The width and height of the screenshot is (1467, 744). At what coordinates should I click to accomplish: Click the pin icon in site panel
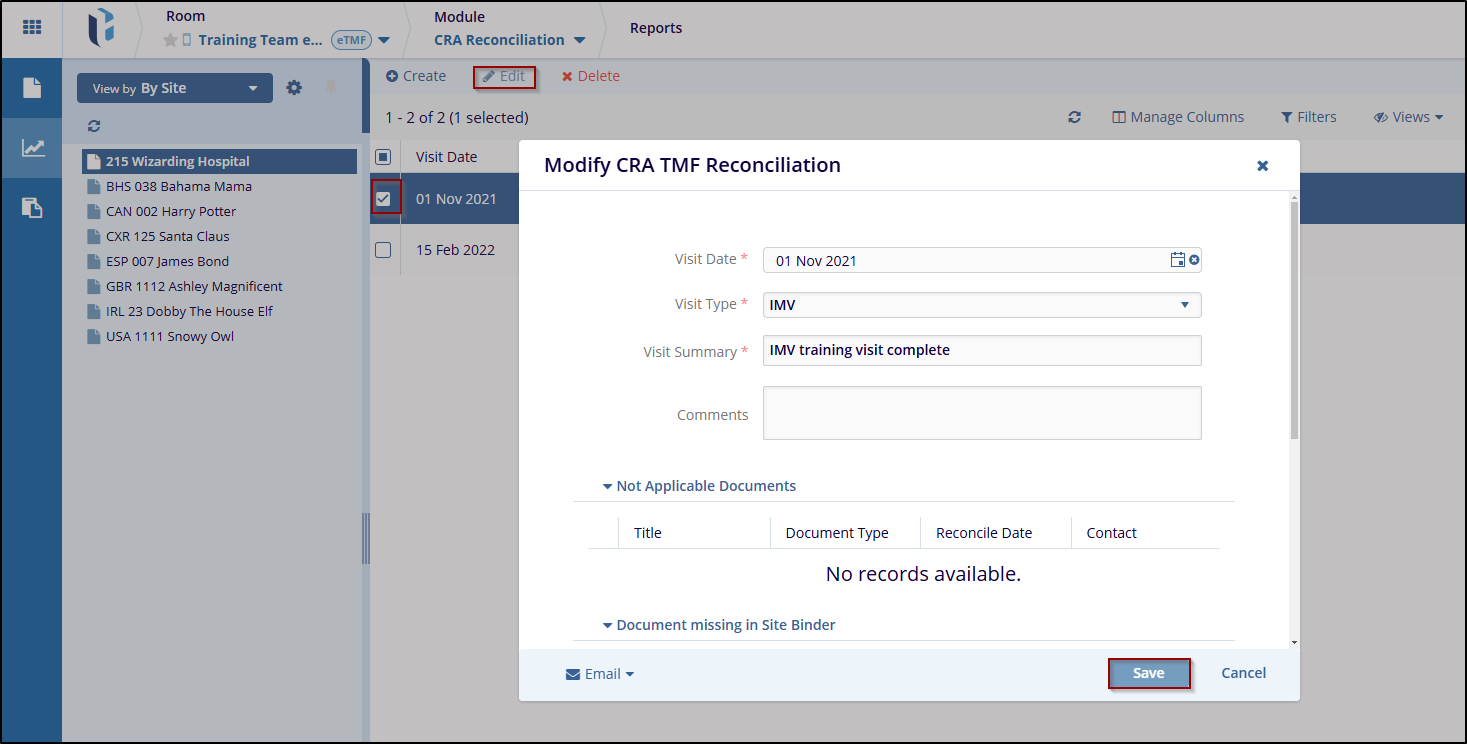(330, 88)
